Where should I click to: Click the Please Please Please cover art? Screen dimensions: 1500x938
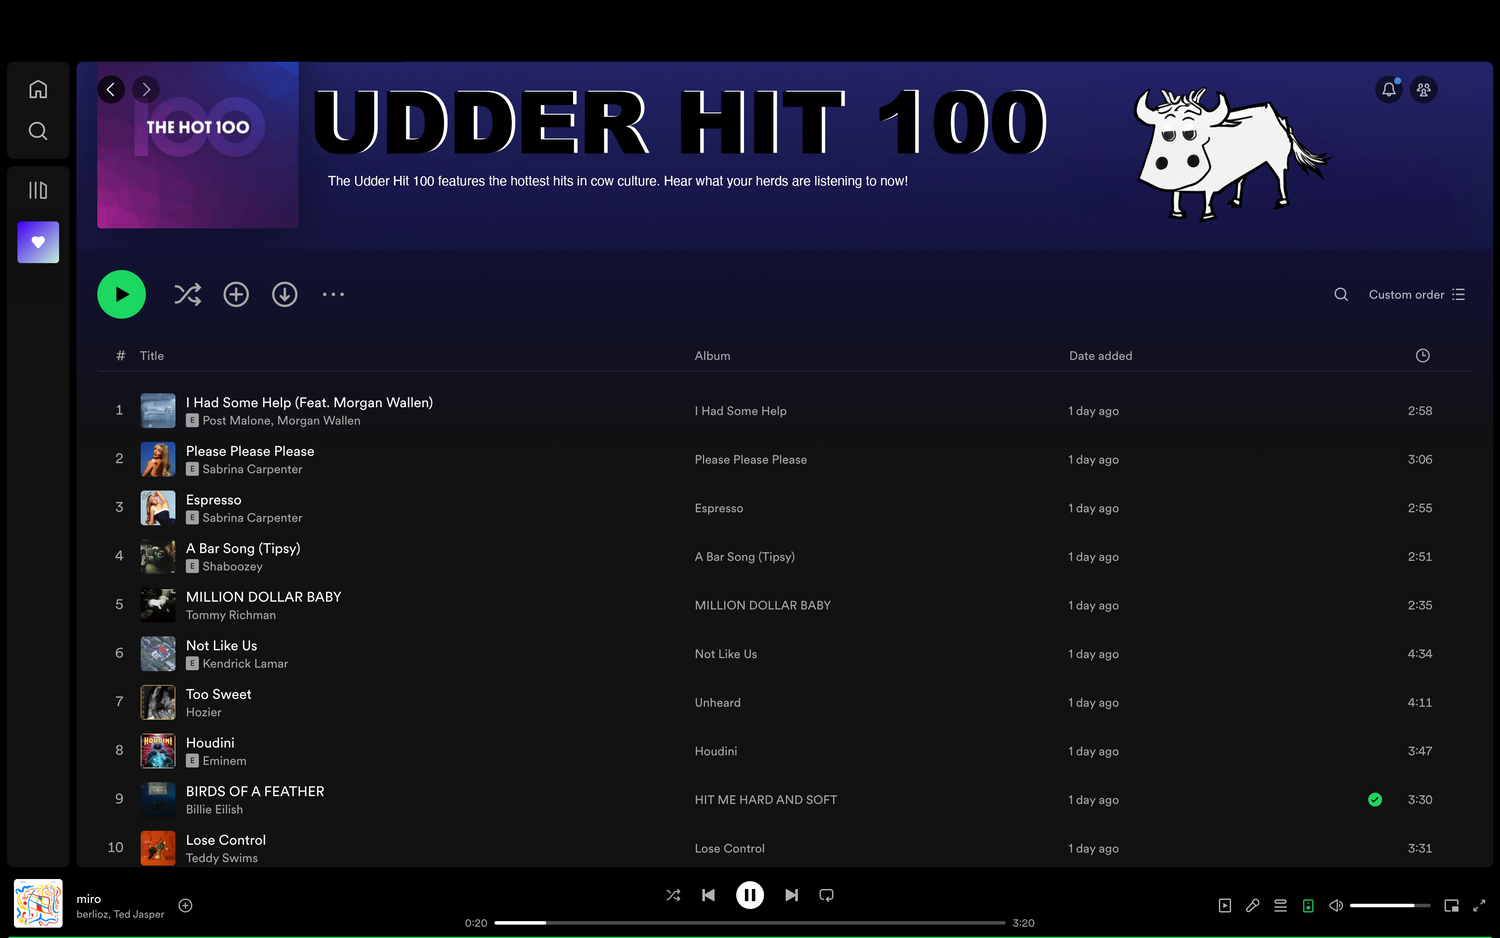point(158,459)
